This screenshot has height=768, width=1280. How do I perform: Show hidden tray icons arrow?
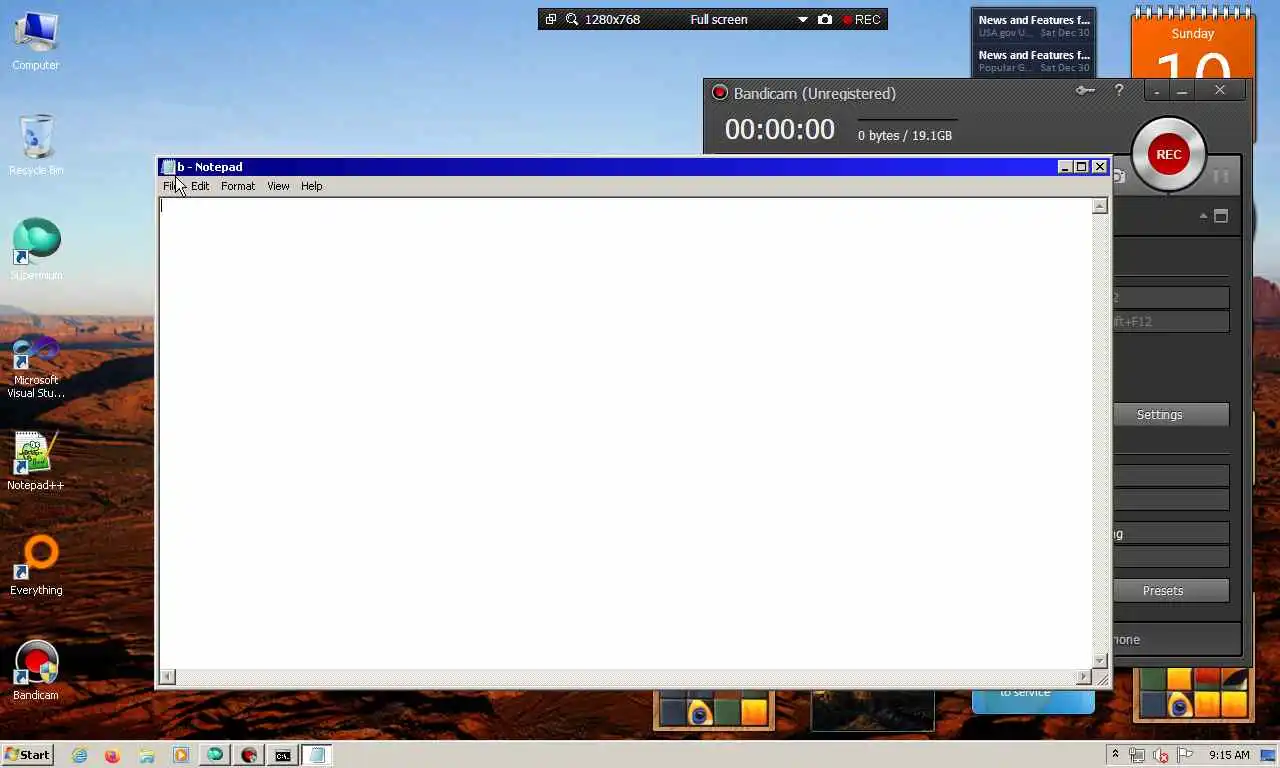click(1115, 755)
